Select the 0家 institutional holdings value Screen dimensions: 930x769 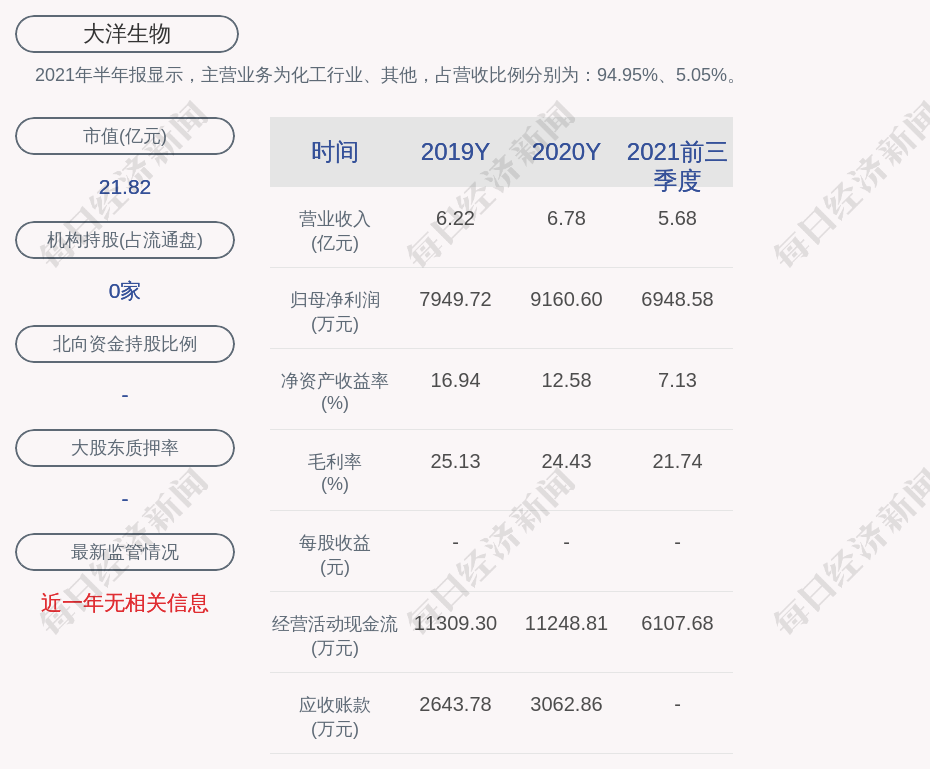coord(125,291)
